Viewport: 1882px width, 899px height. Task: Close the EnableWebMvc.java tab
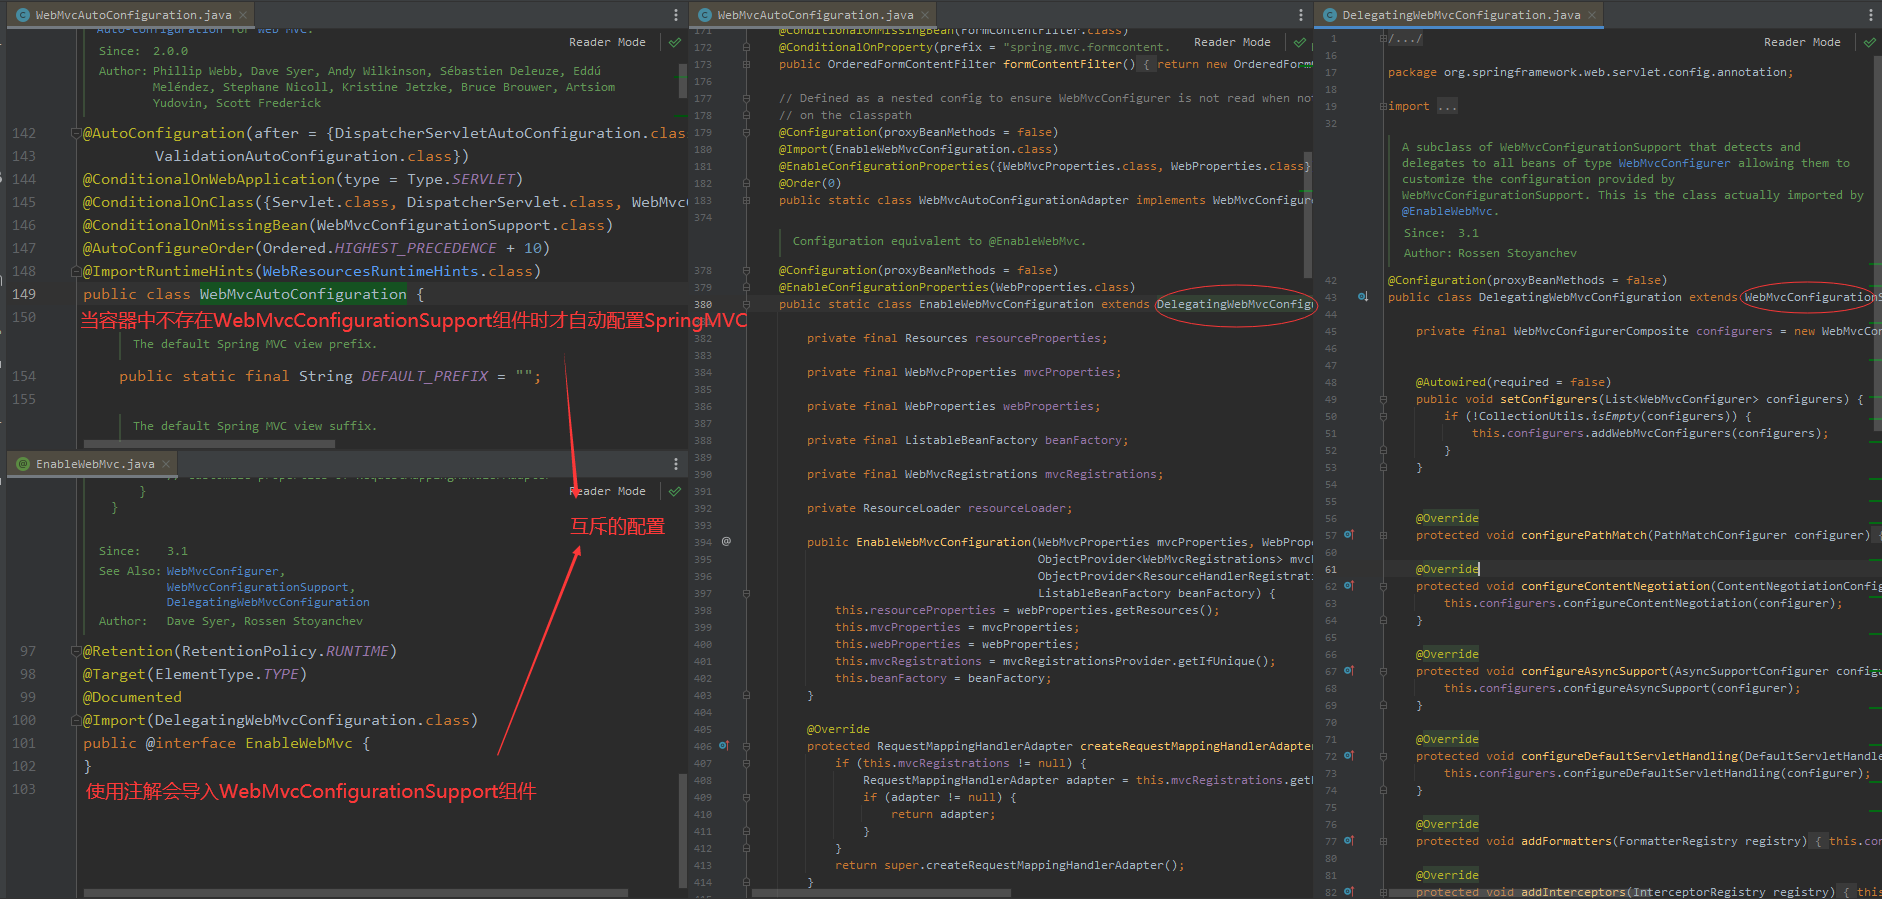click(166, 464)
